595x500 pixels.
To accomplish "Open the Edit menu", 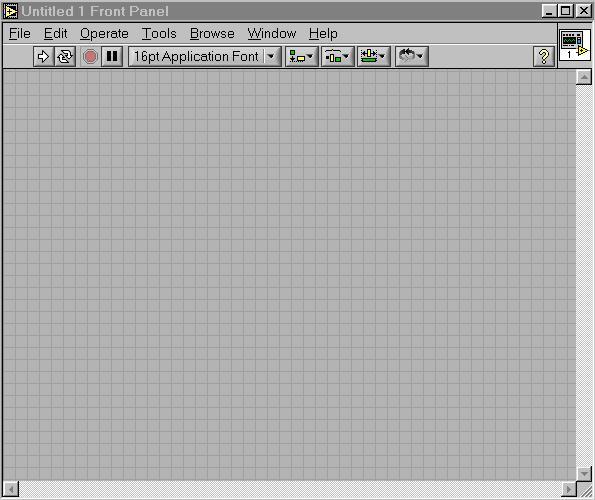I will point(55,33).
